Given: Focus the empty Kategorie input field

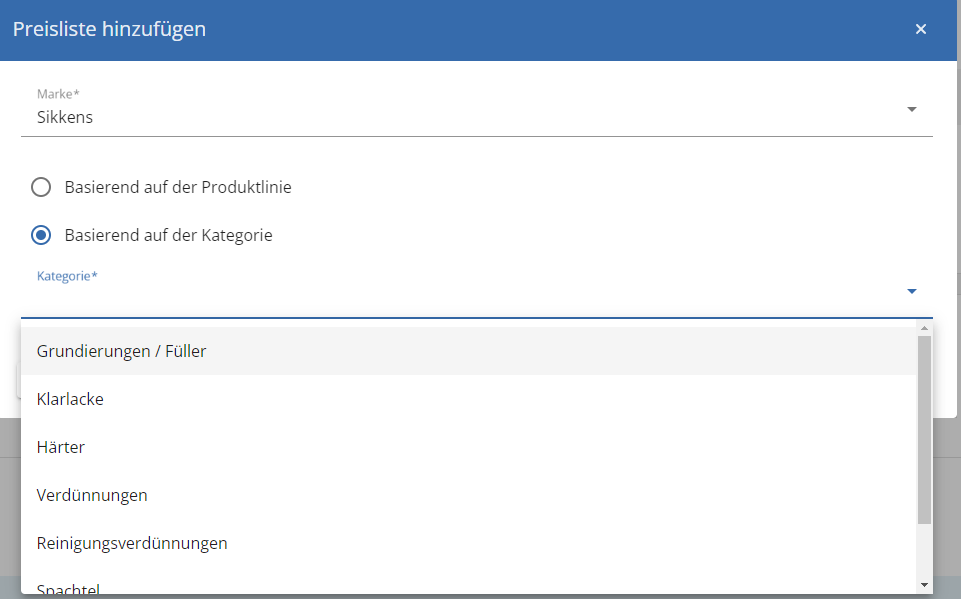Looking at the screenshot, I should click(477, 293).
